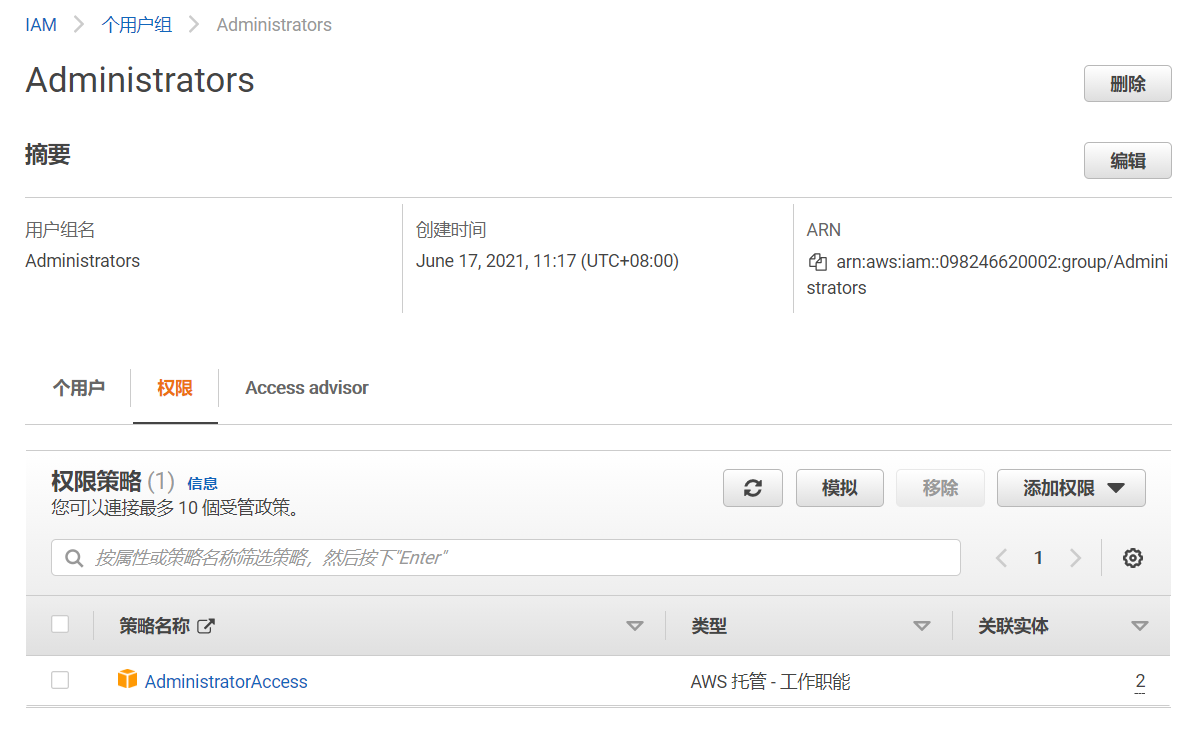Viewport: 1201px width, 753px height.
Task: Go to previous page with left chevron
Action: point(1001,558)
